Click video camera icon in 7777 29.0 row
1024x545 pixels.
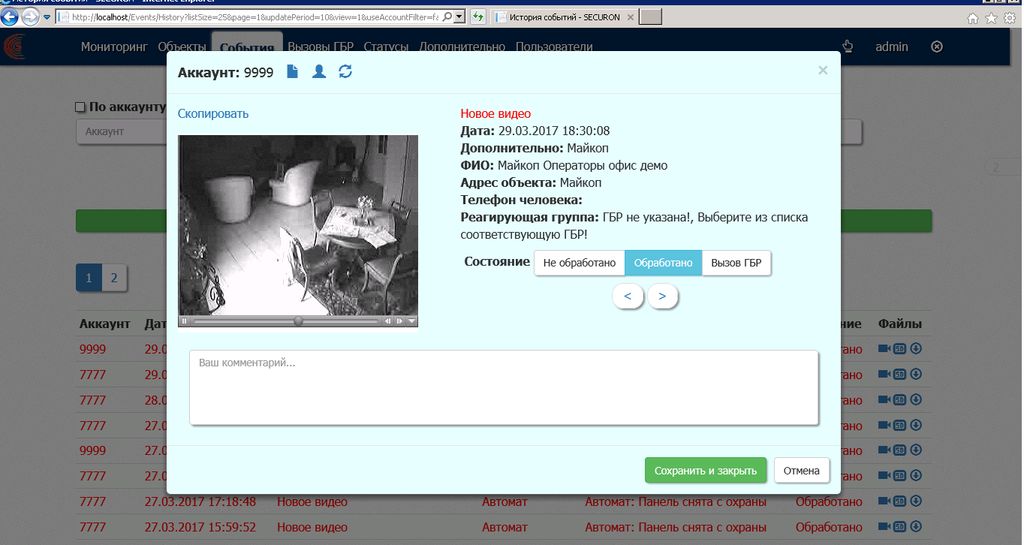click(x=884, y=374)
